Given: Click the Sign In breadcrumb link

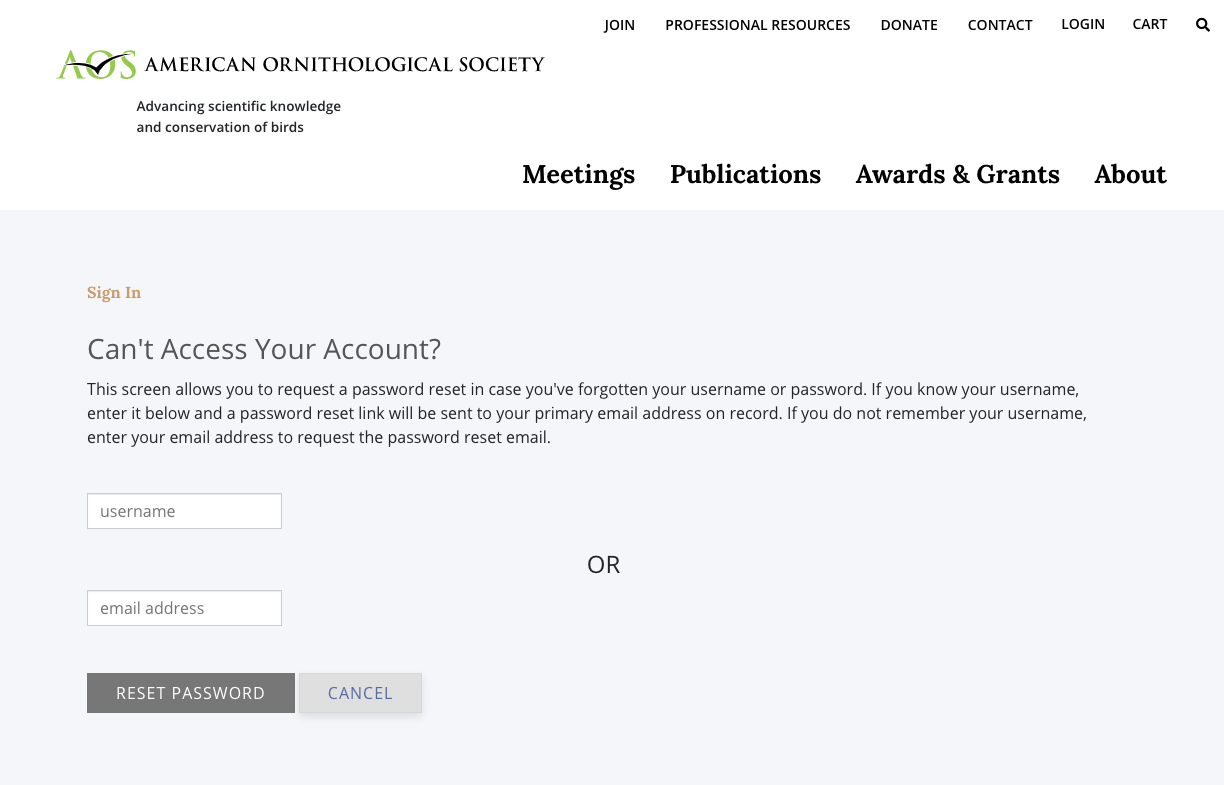Looking at the screenshot, I should coord(114,293).
